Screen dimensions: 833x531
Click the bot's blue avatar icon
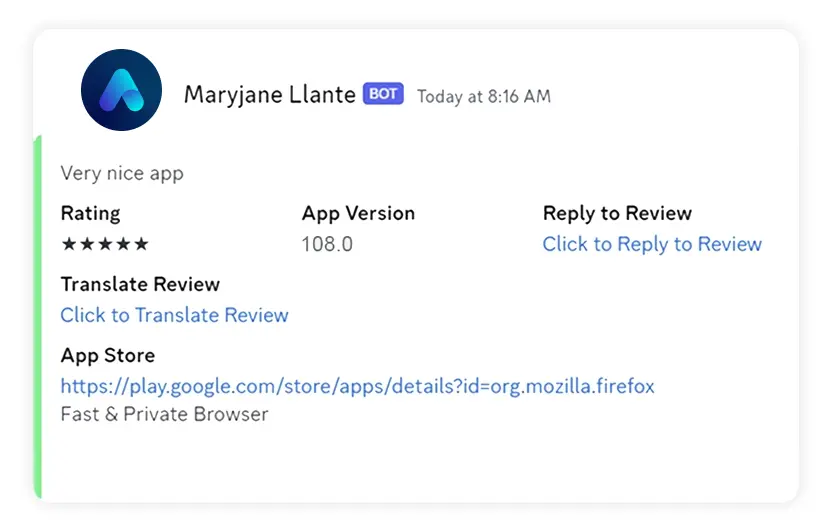(121, 90)
